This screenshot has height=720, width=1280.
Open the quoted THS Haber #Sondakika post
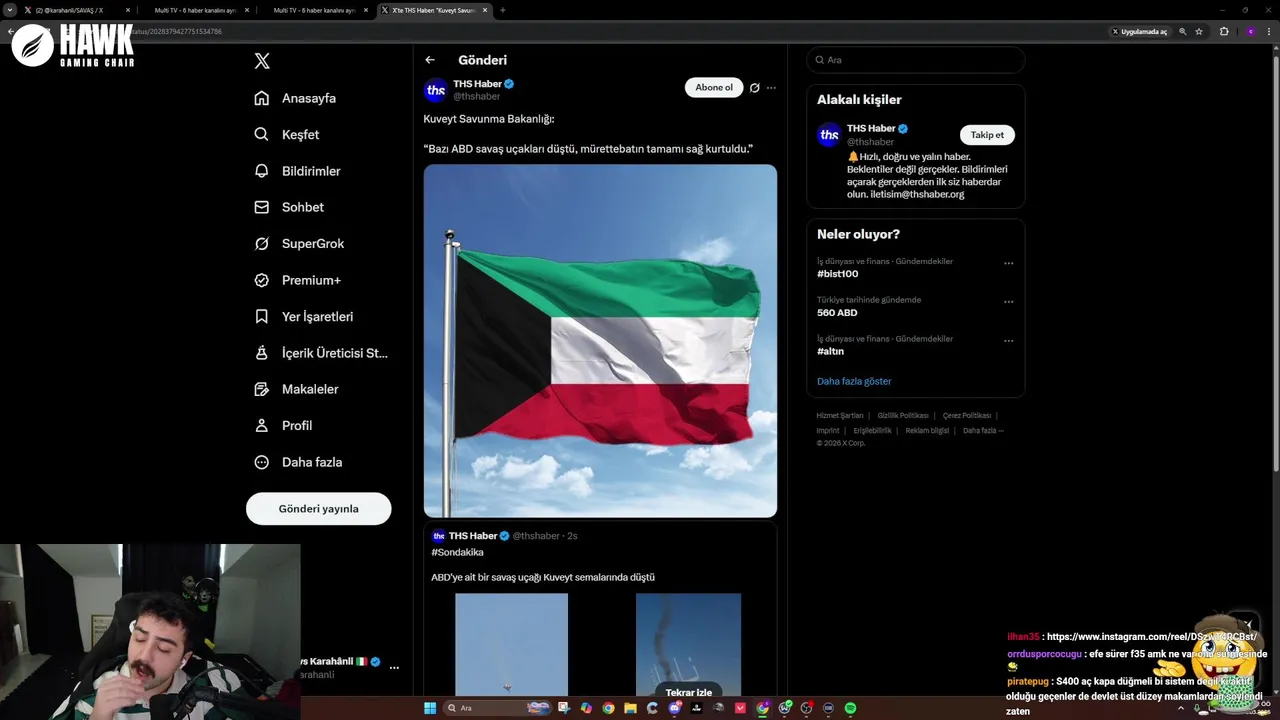coord(600,608)
